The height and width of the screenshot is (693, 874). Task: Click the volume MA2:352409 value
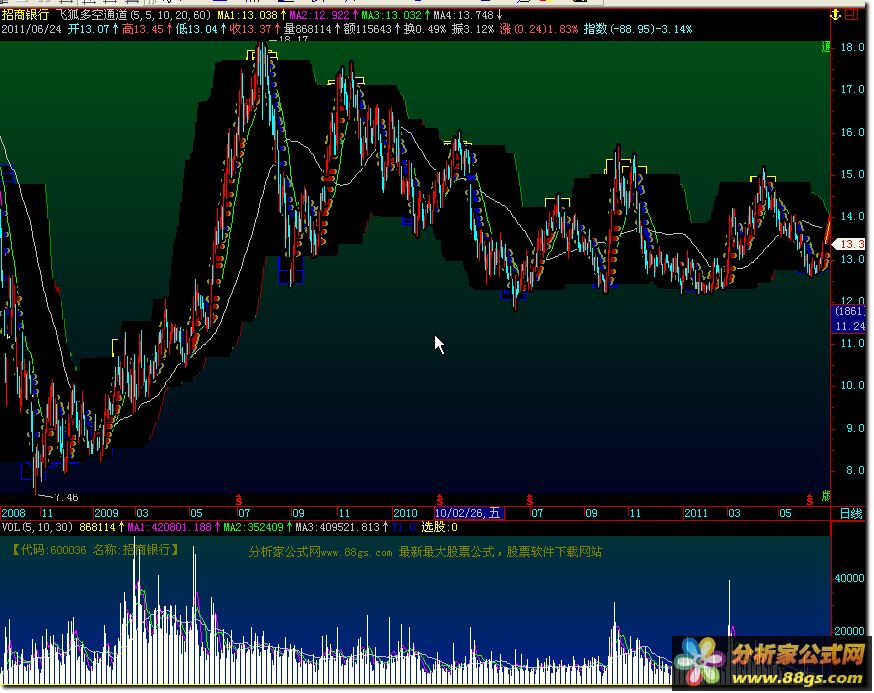click(x=254, y=527)
